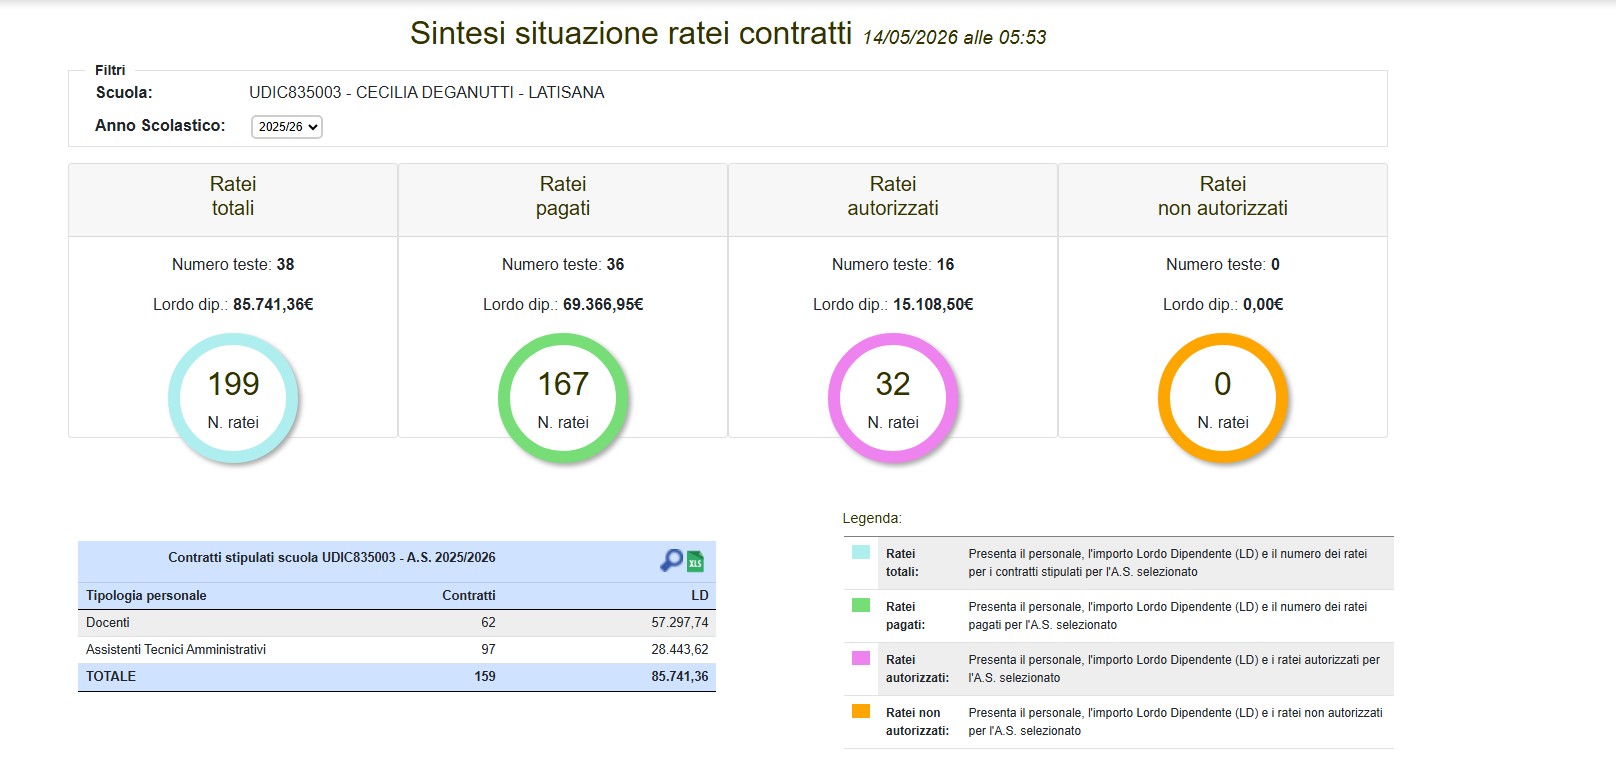The image size is (1616, 762).
Task: Select the TOTALE row label
Action: click(111, 676)
